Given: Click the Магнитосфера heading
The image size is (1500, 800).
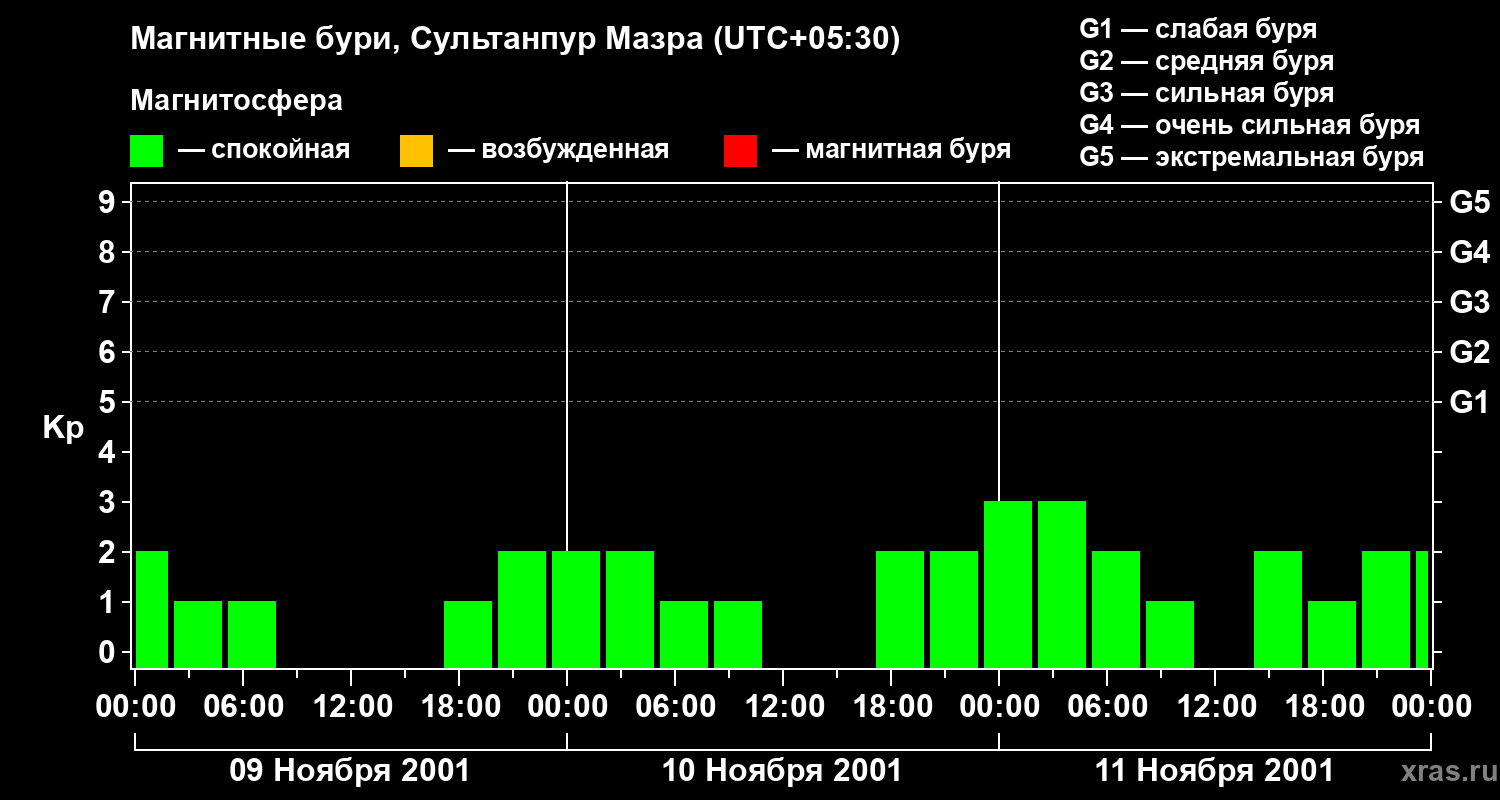Looking at the screenshot, I should pos(237,101).
